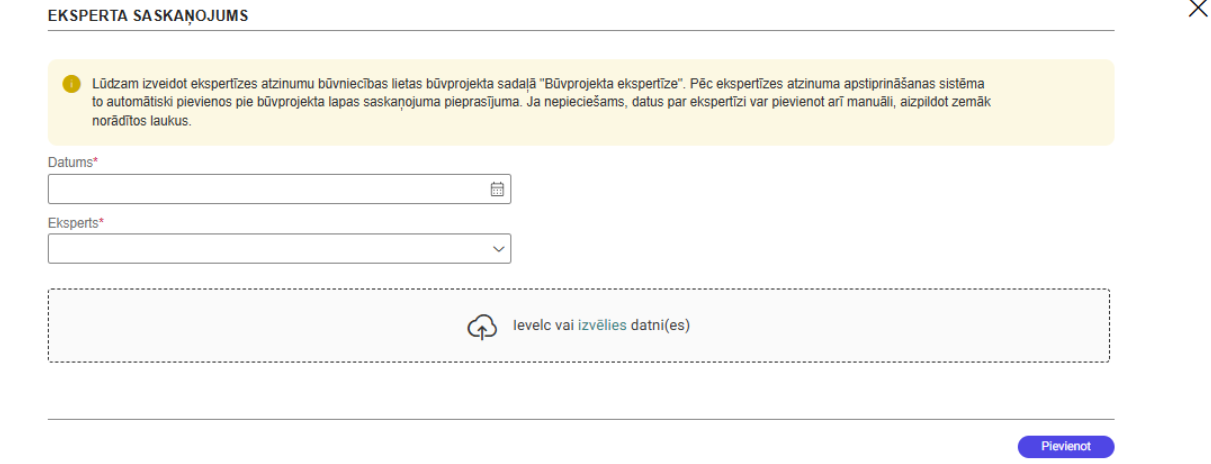
Task: Click the red asterisk beside Eksperts
Action: tap(102, 223)
